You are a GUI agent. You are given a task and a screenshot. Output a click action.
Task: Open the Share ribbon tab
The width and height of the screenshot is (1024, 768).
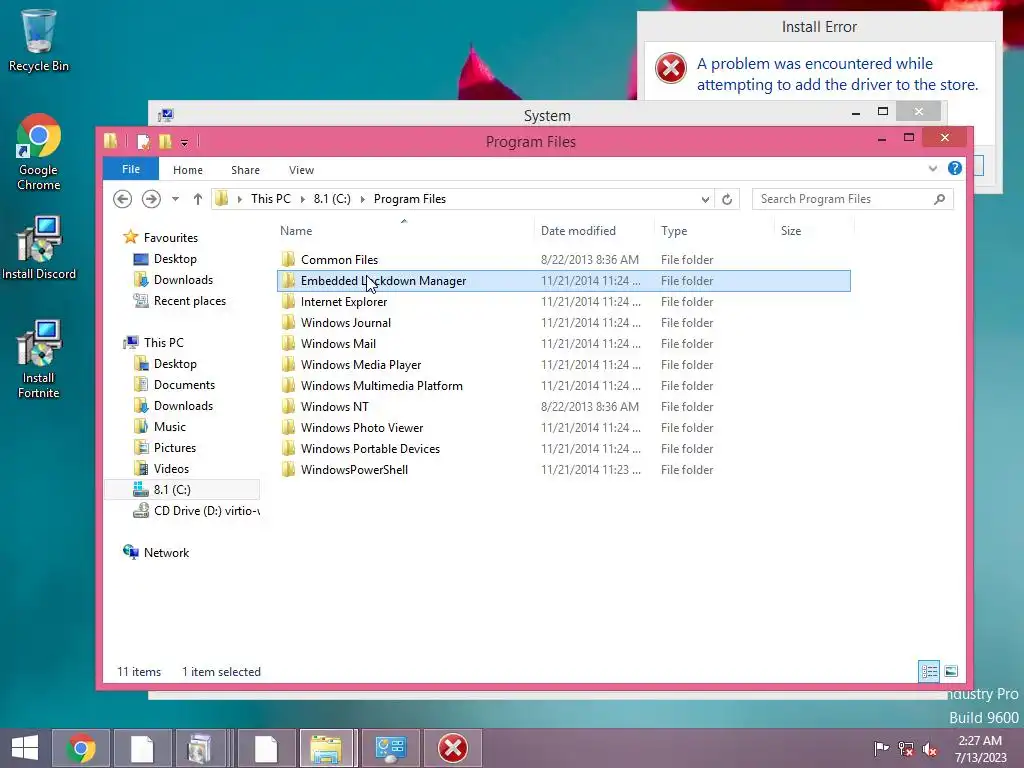[246, 170]
